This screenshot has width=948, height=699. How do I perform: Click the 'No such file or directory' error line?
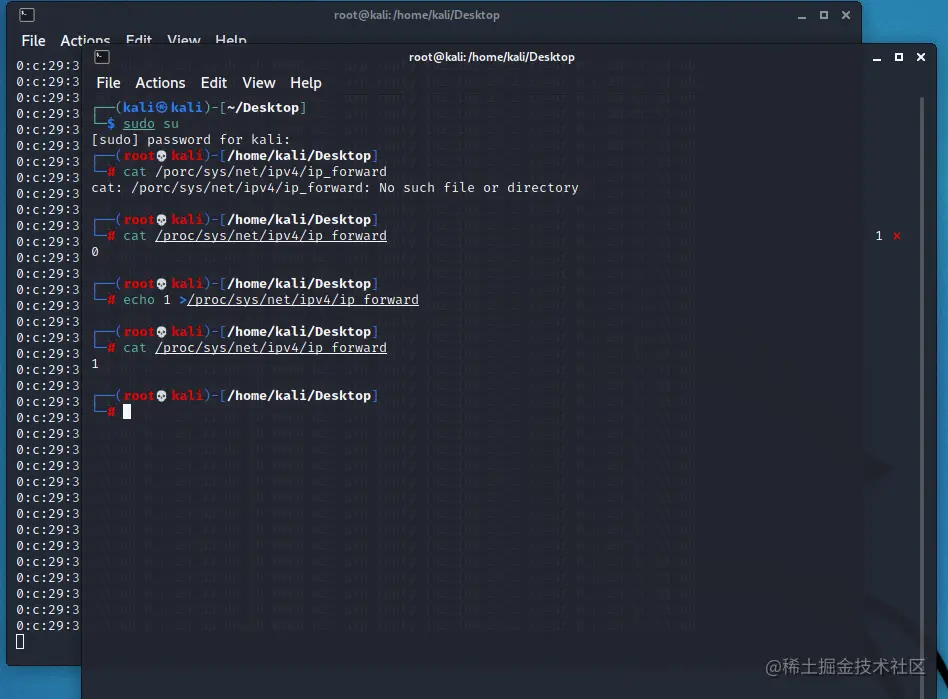[335, 188]
